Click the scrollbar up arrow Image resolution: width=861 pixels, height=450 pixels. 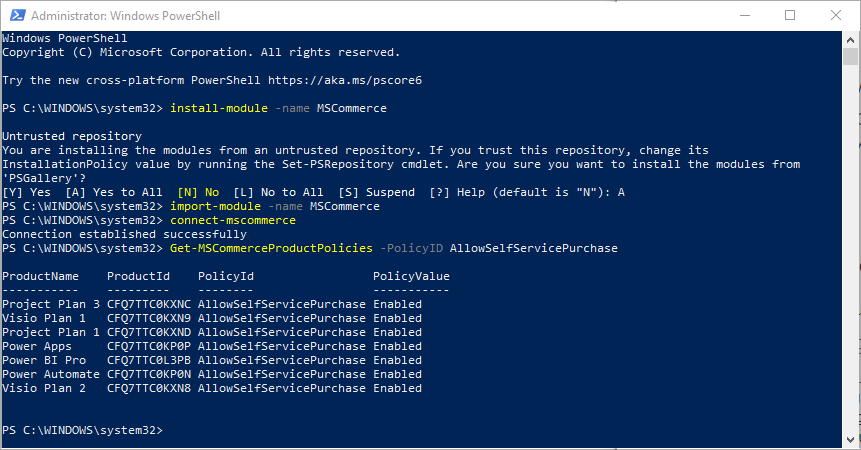point(850,40)
